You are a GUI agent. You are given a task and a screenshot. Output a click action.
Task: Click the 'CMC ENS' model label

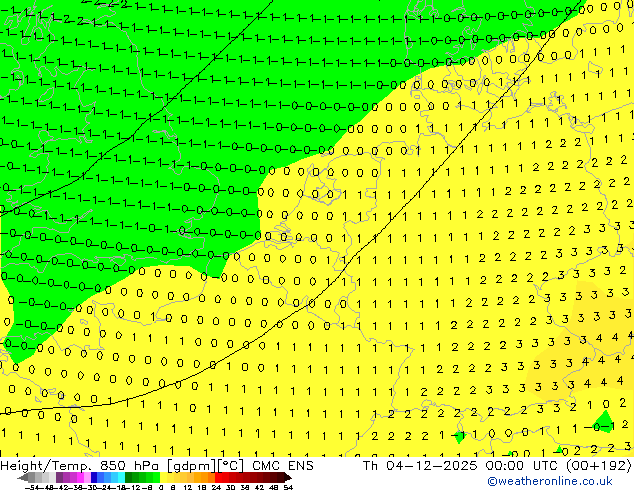283,465
